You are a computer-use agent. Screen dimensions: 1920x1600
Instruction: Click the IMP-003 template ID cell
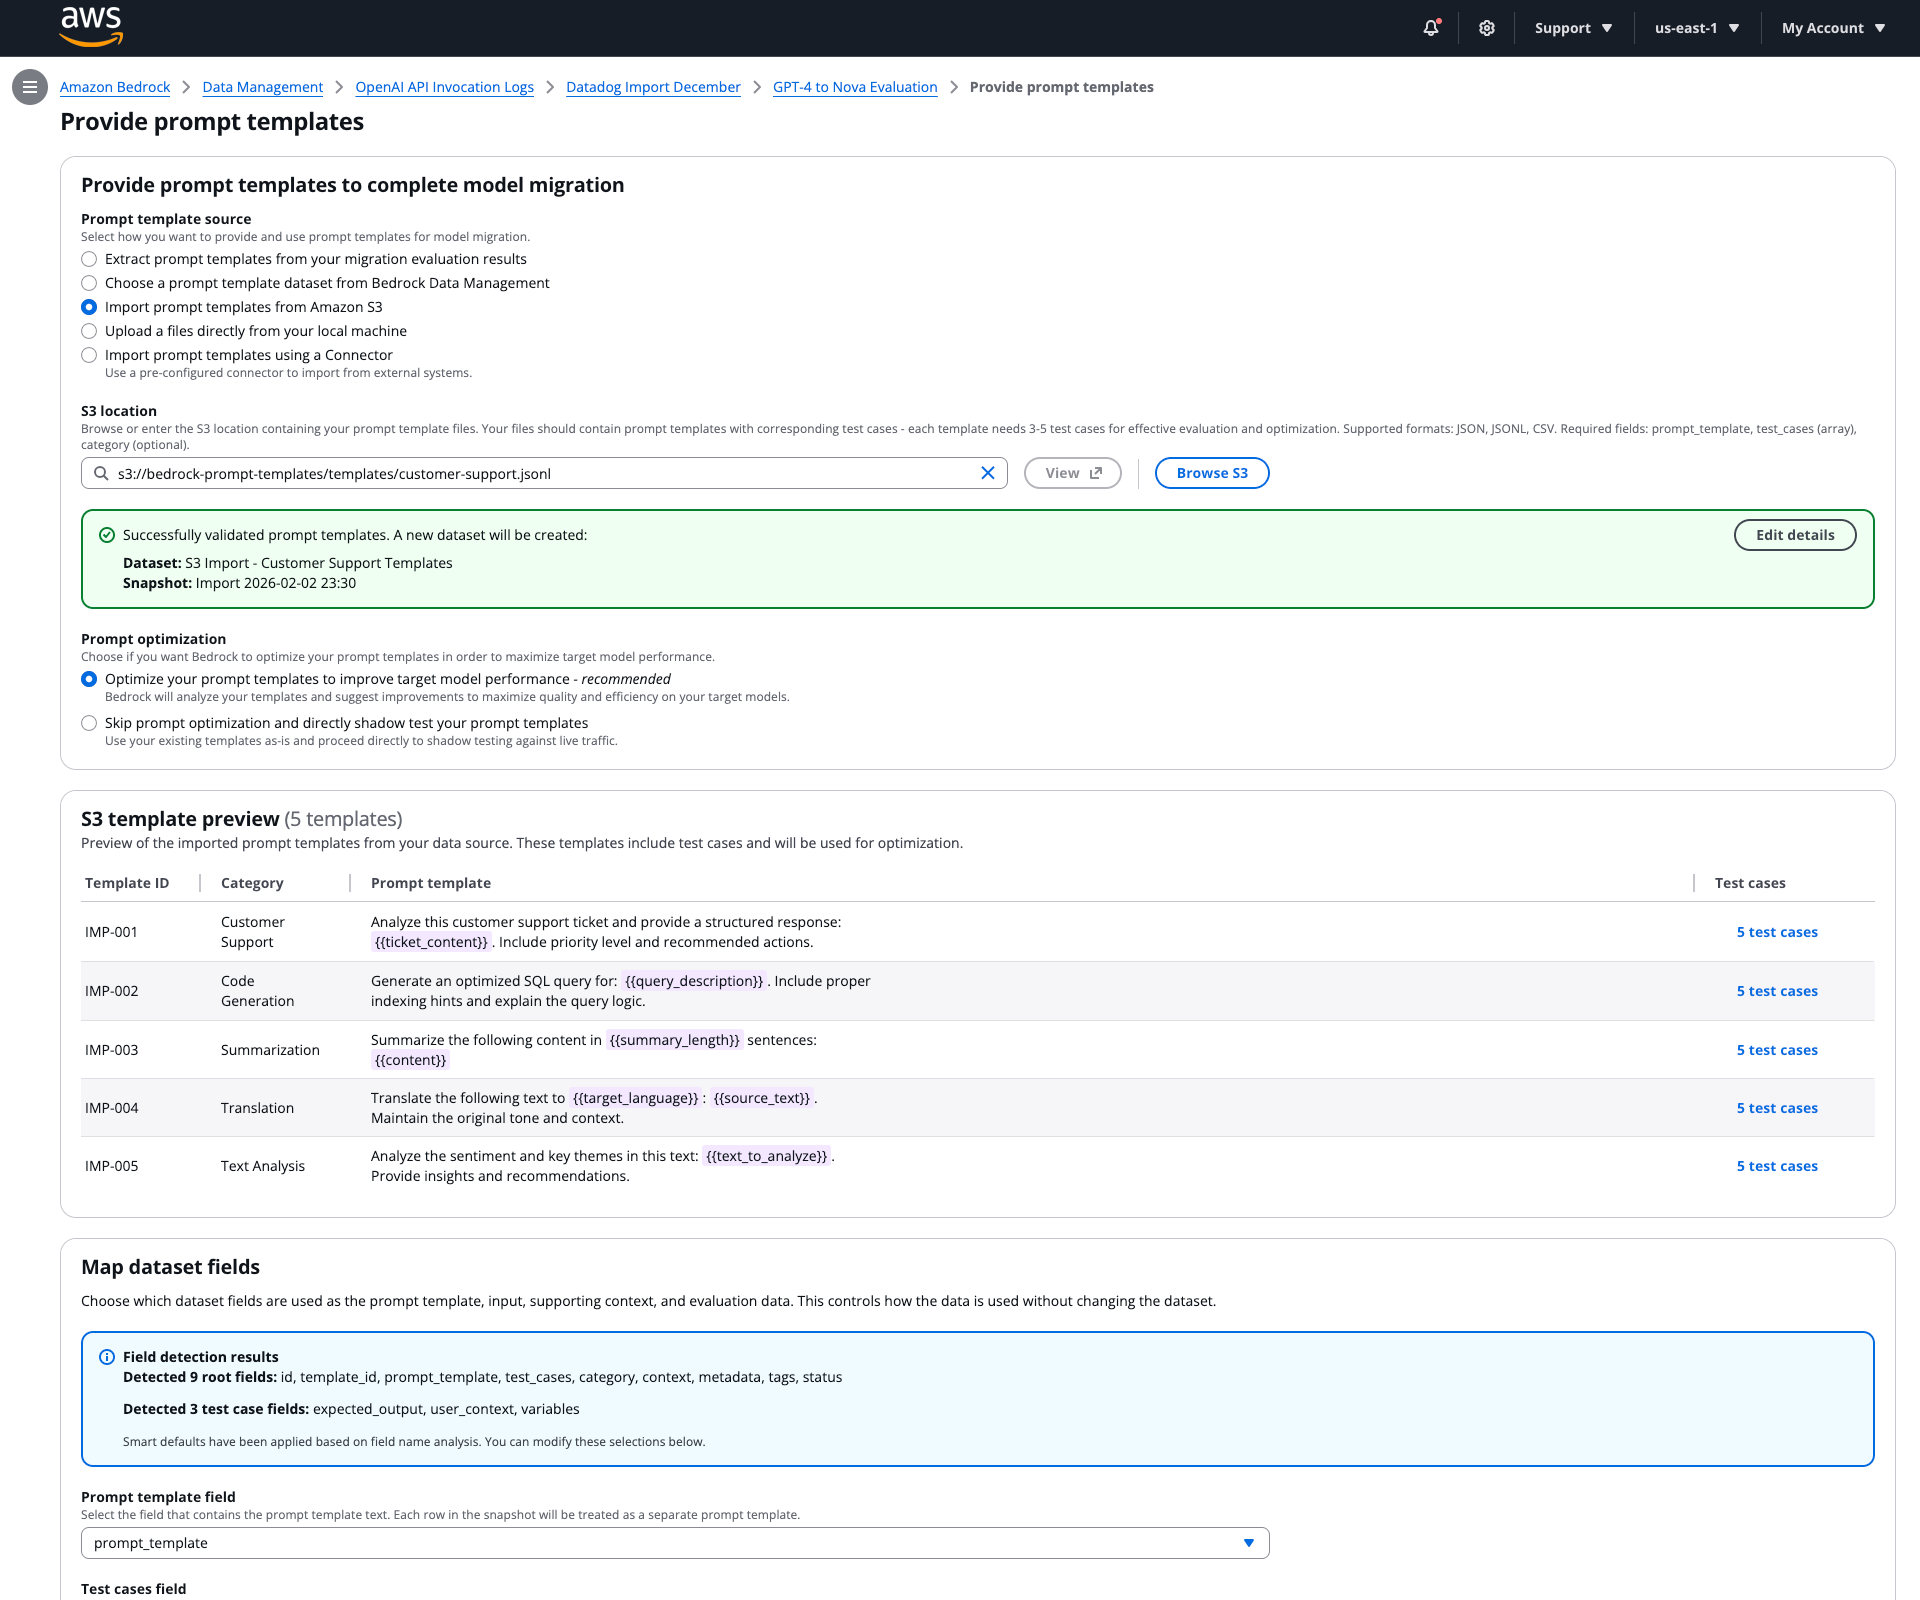tap(112, 1050)
